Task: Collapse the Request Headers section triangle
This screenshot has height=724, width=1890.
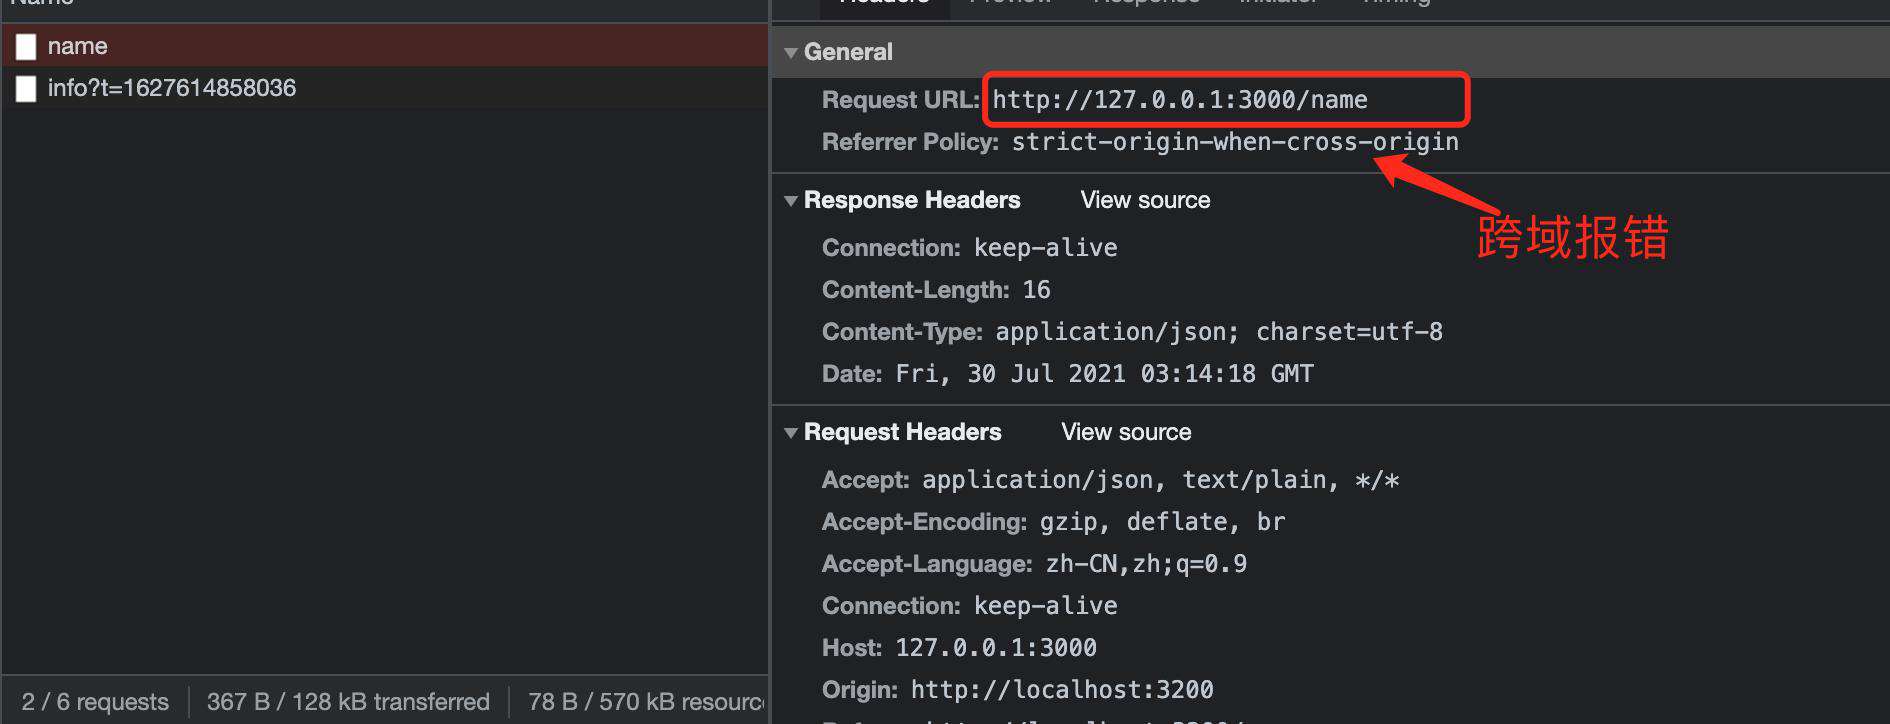Action: coord(791,433)
